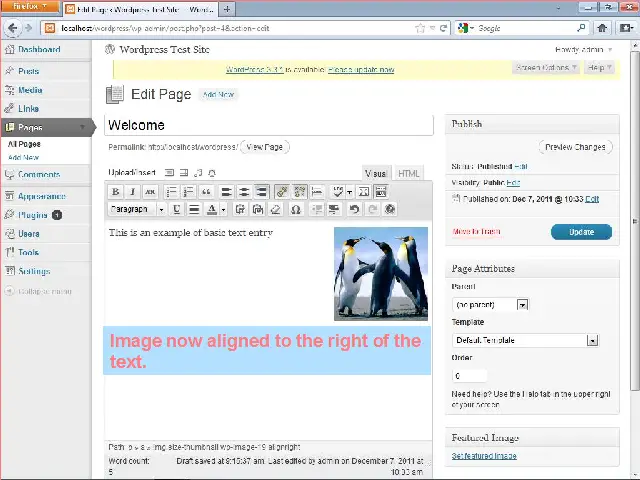Click the Collapse menu toggle
Viewport: 640px width, 480px height.
coord(38,291)
